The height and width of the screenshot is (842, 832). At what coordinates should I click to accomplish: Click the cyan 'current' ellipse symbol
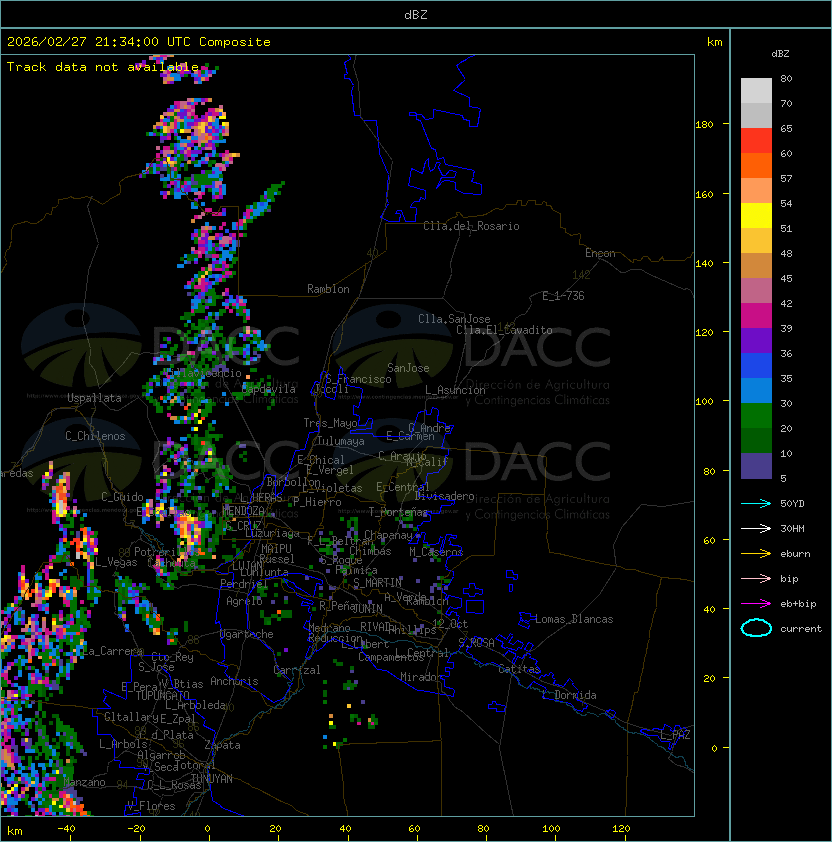point(756,628)
